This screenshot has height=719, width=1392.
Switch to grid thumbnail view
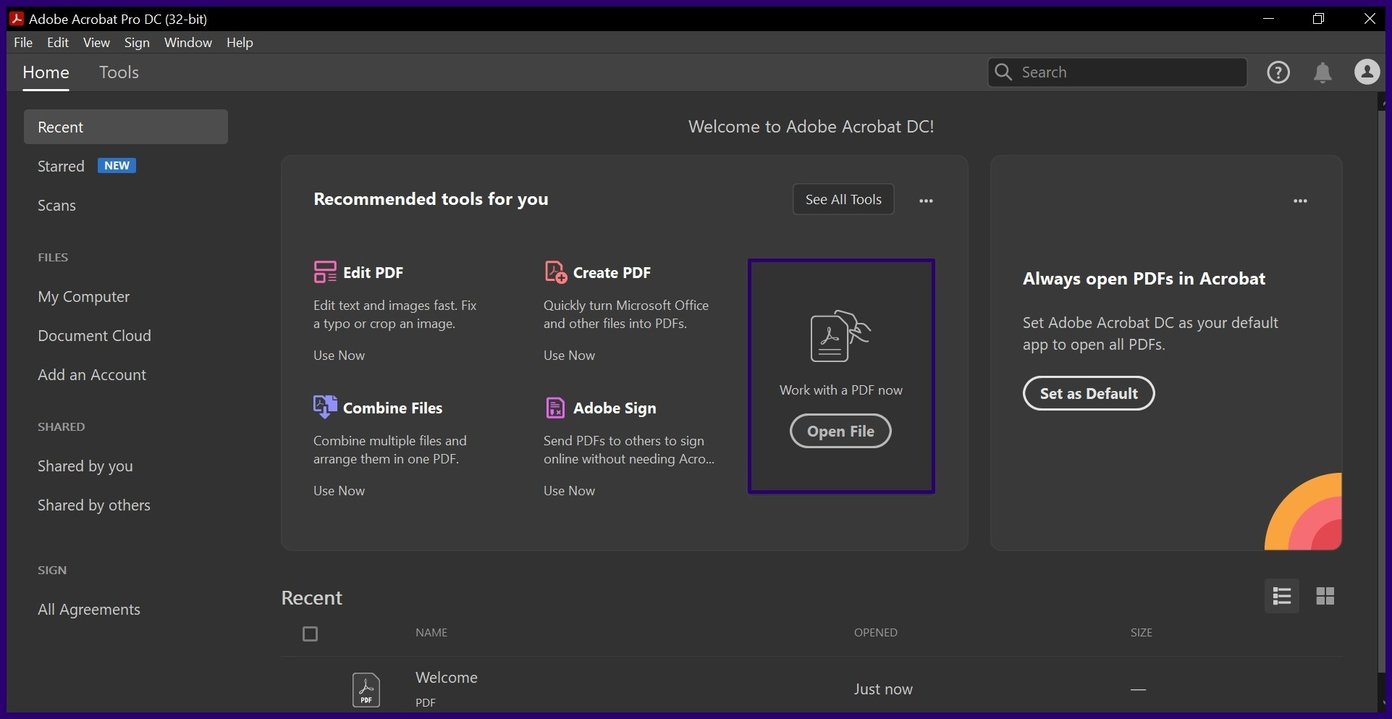click(1325, 596)
